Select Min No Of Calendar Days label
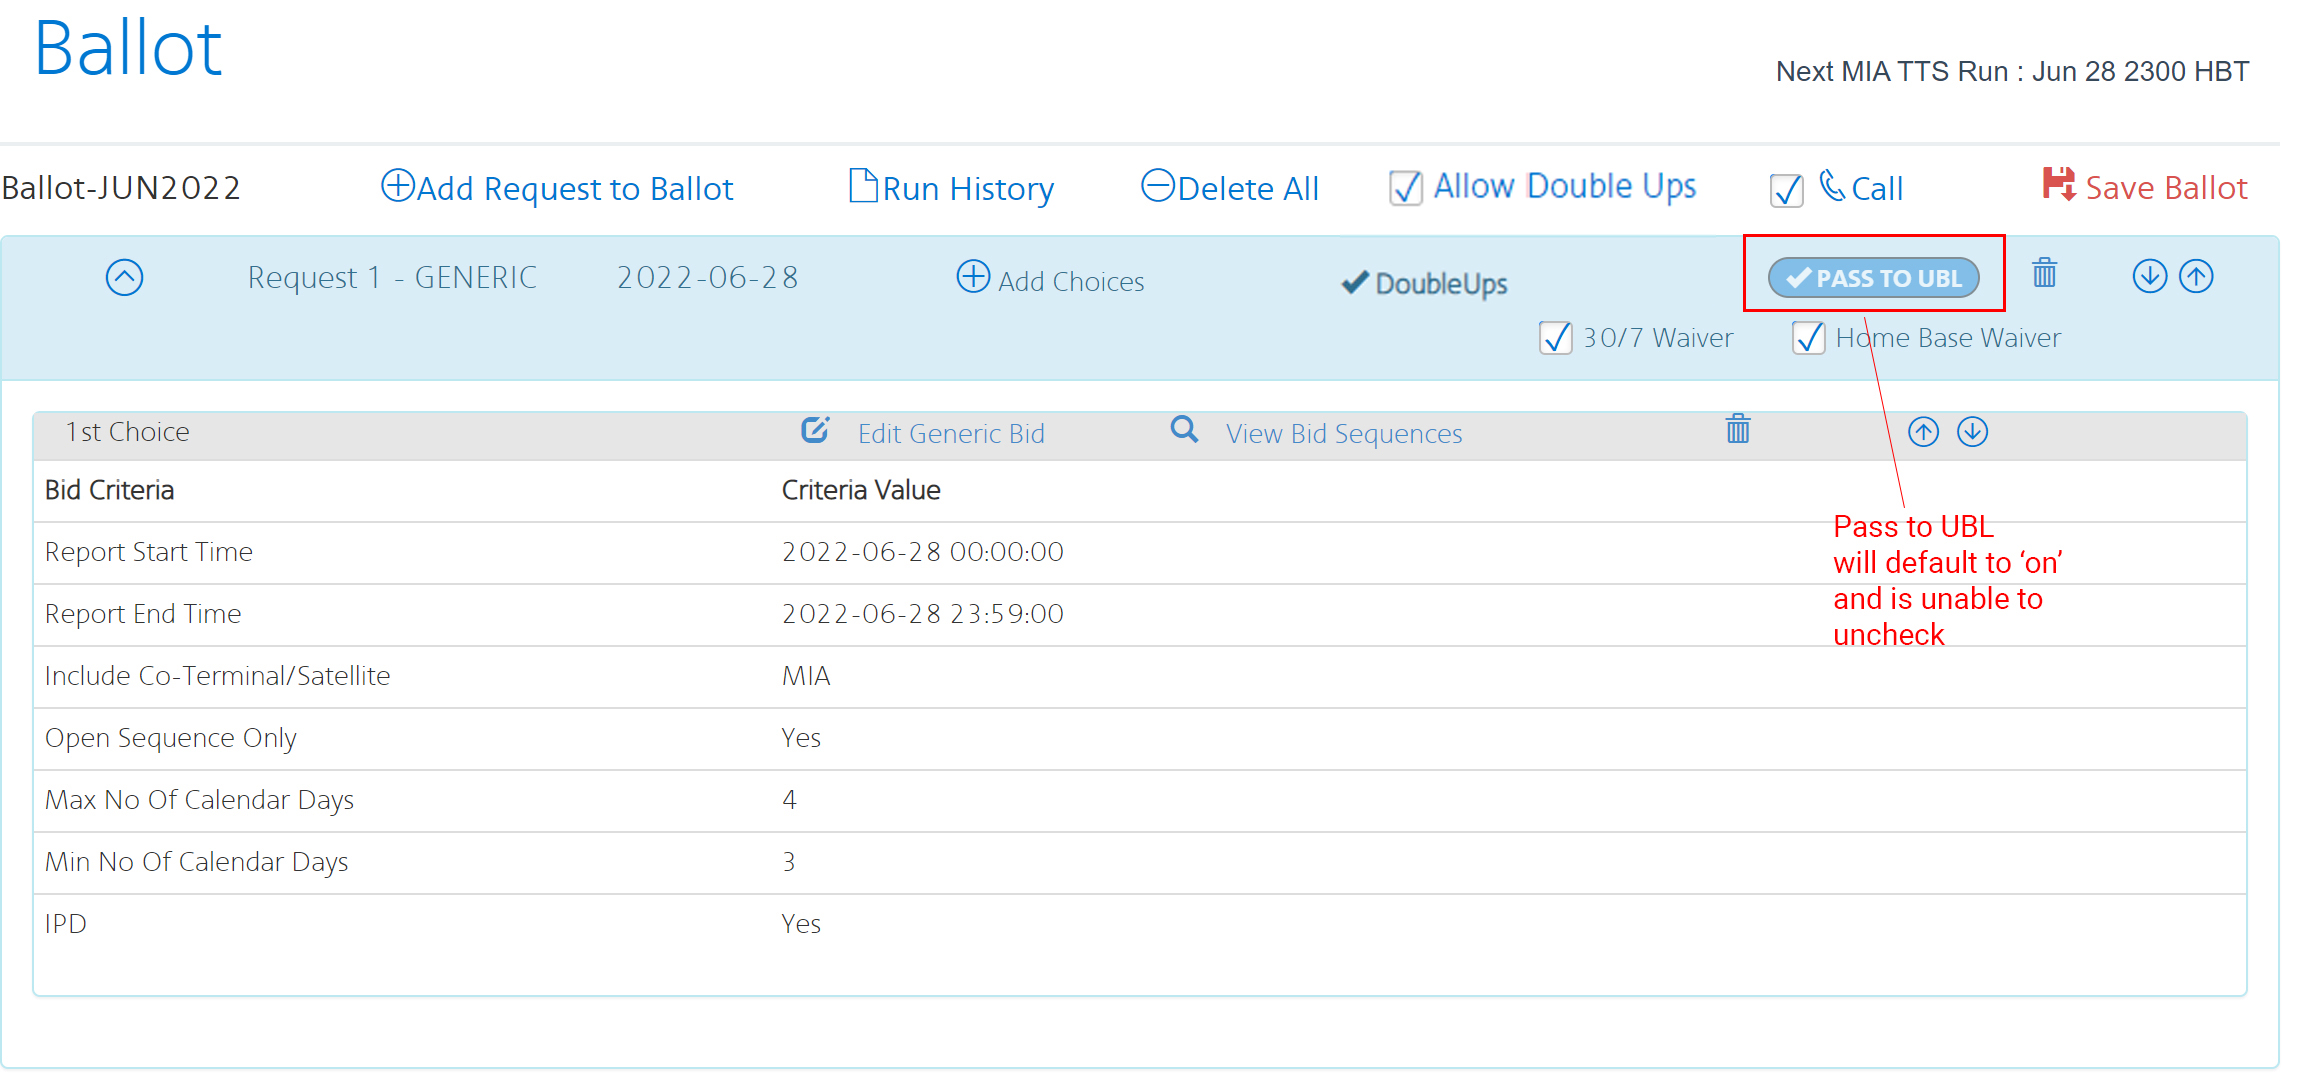This screenshot has height=1086, width=2304. pos(197,863)
